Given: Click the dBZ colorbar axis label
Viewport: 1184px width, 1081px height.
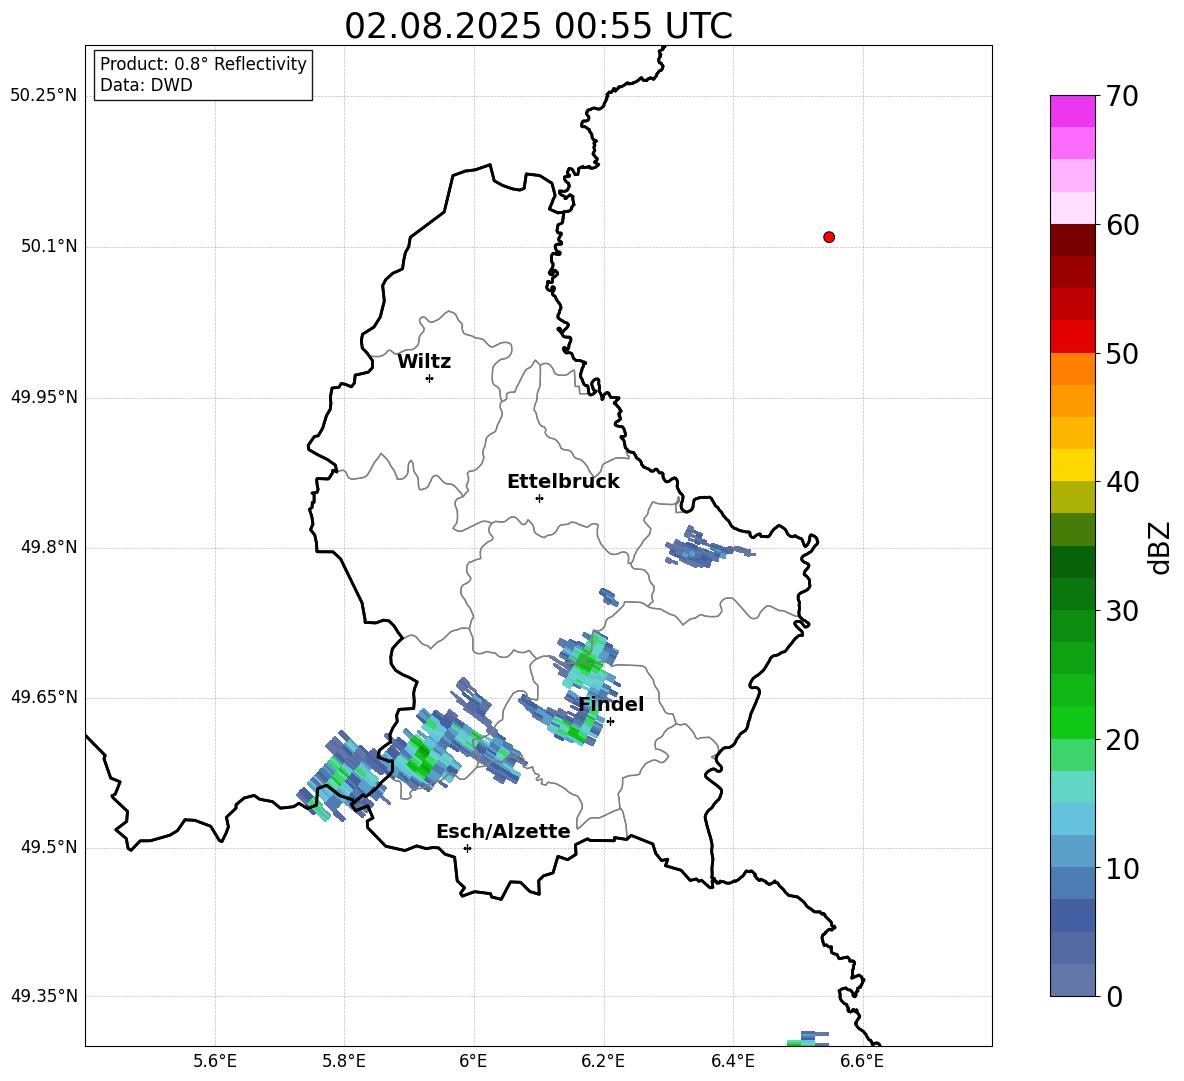Looking at the screenshot, I should [x=1159, y=547].
